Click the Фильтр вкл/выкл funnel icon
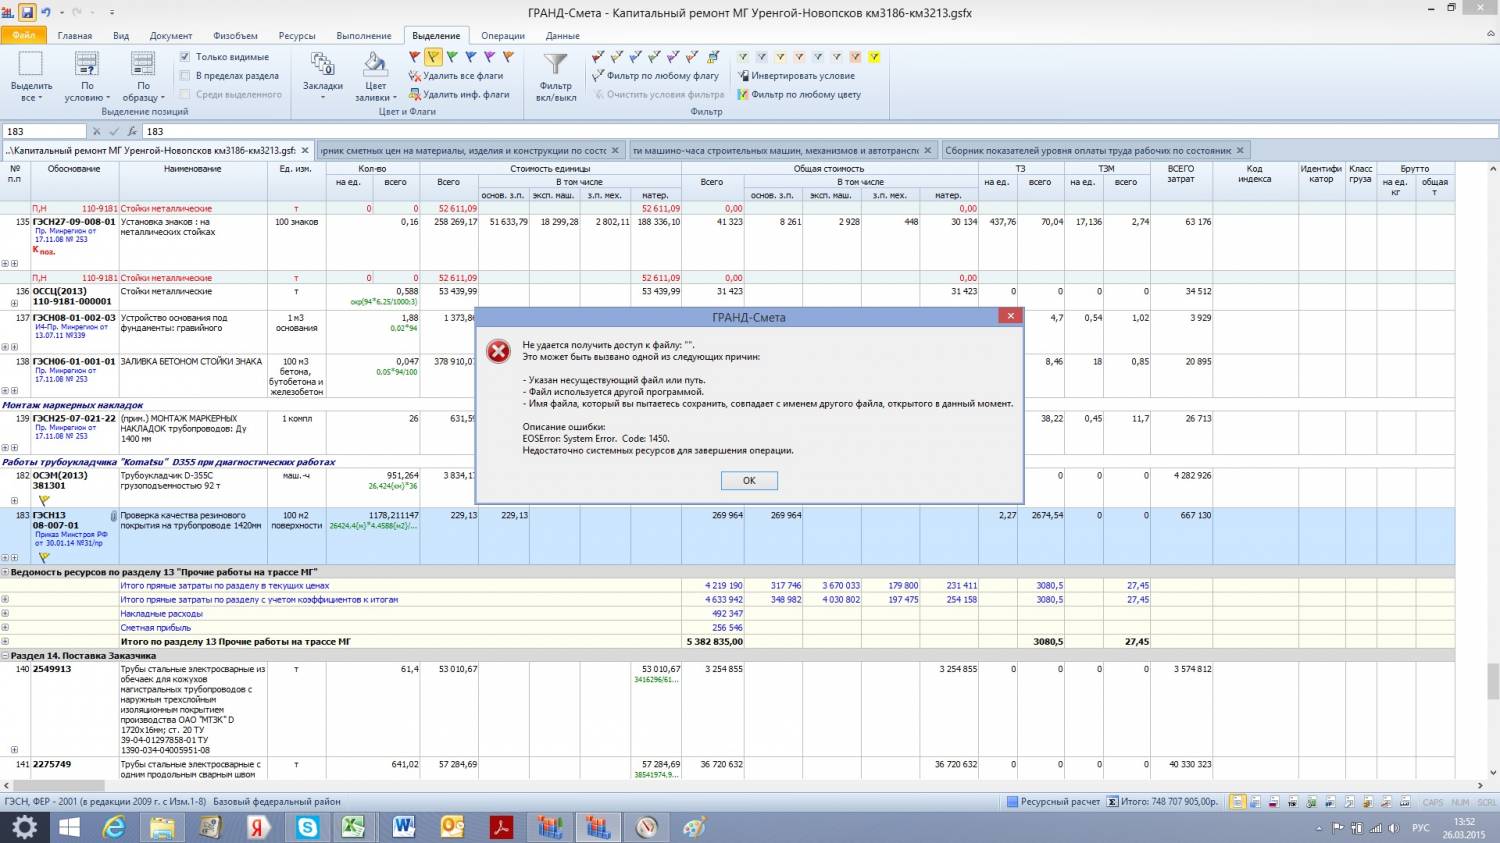This screenshot has width=1500, height=843. (555, 66)
